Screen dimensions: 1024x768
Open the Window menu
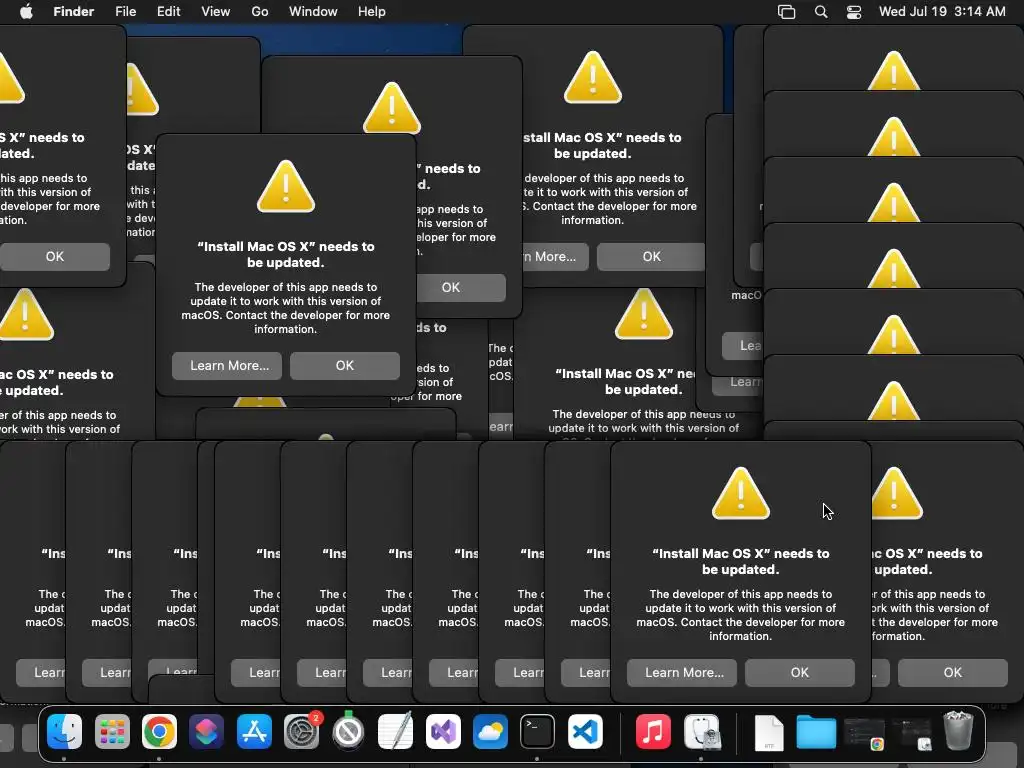(x=313, y=12)
